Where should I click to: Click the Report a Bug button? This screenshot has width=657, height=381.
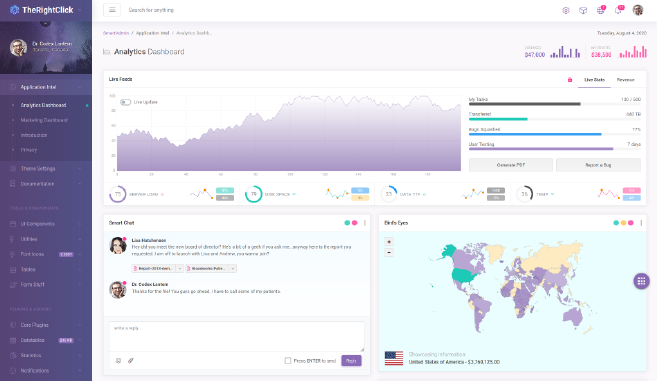(x=598, y=165)
